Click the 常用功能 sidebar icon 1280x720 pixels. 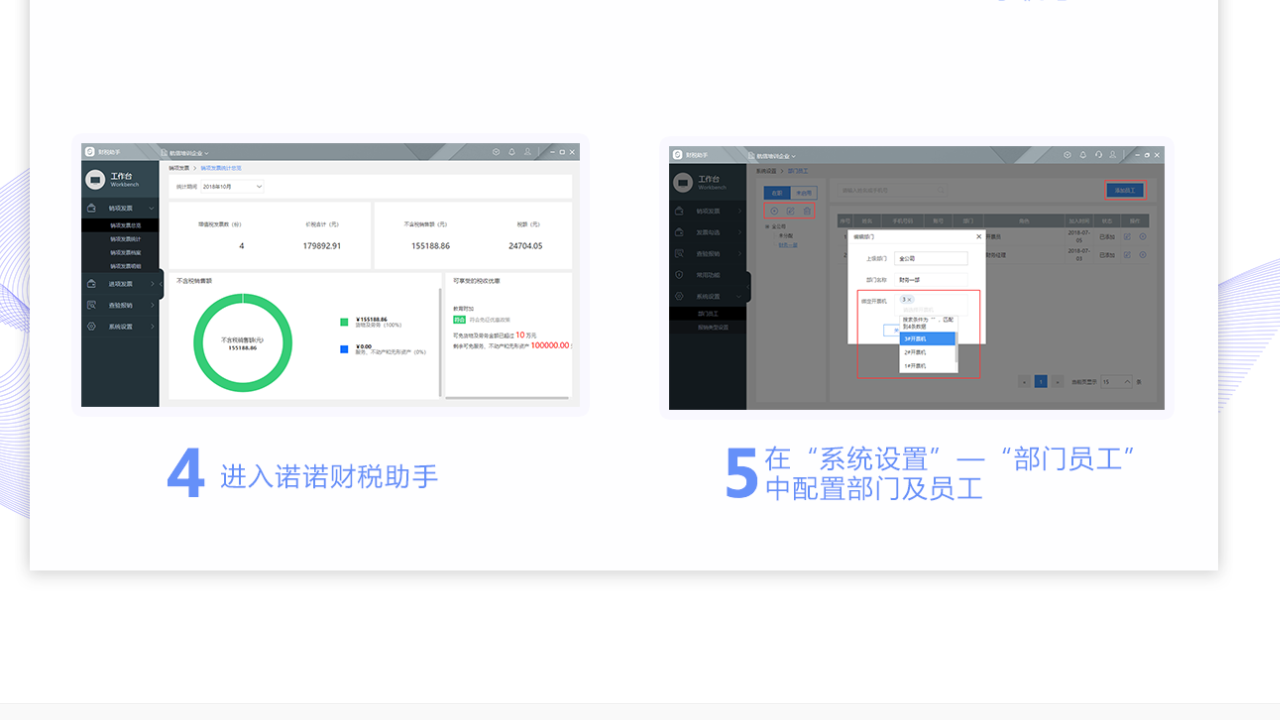679,275
